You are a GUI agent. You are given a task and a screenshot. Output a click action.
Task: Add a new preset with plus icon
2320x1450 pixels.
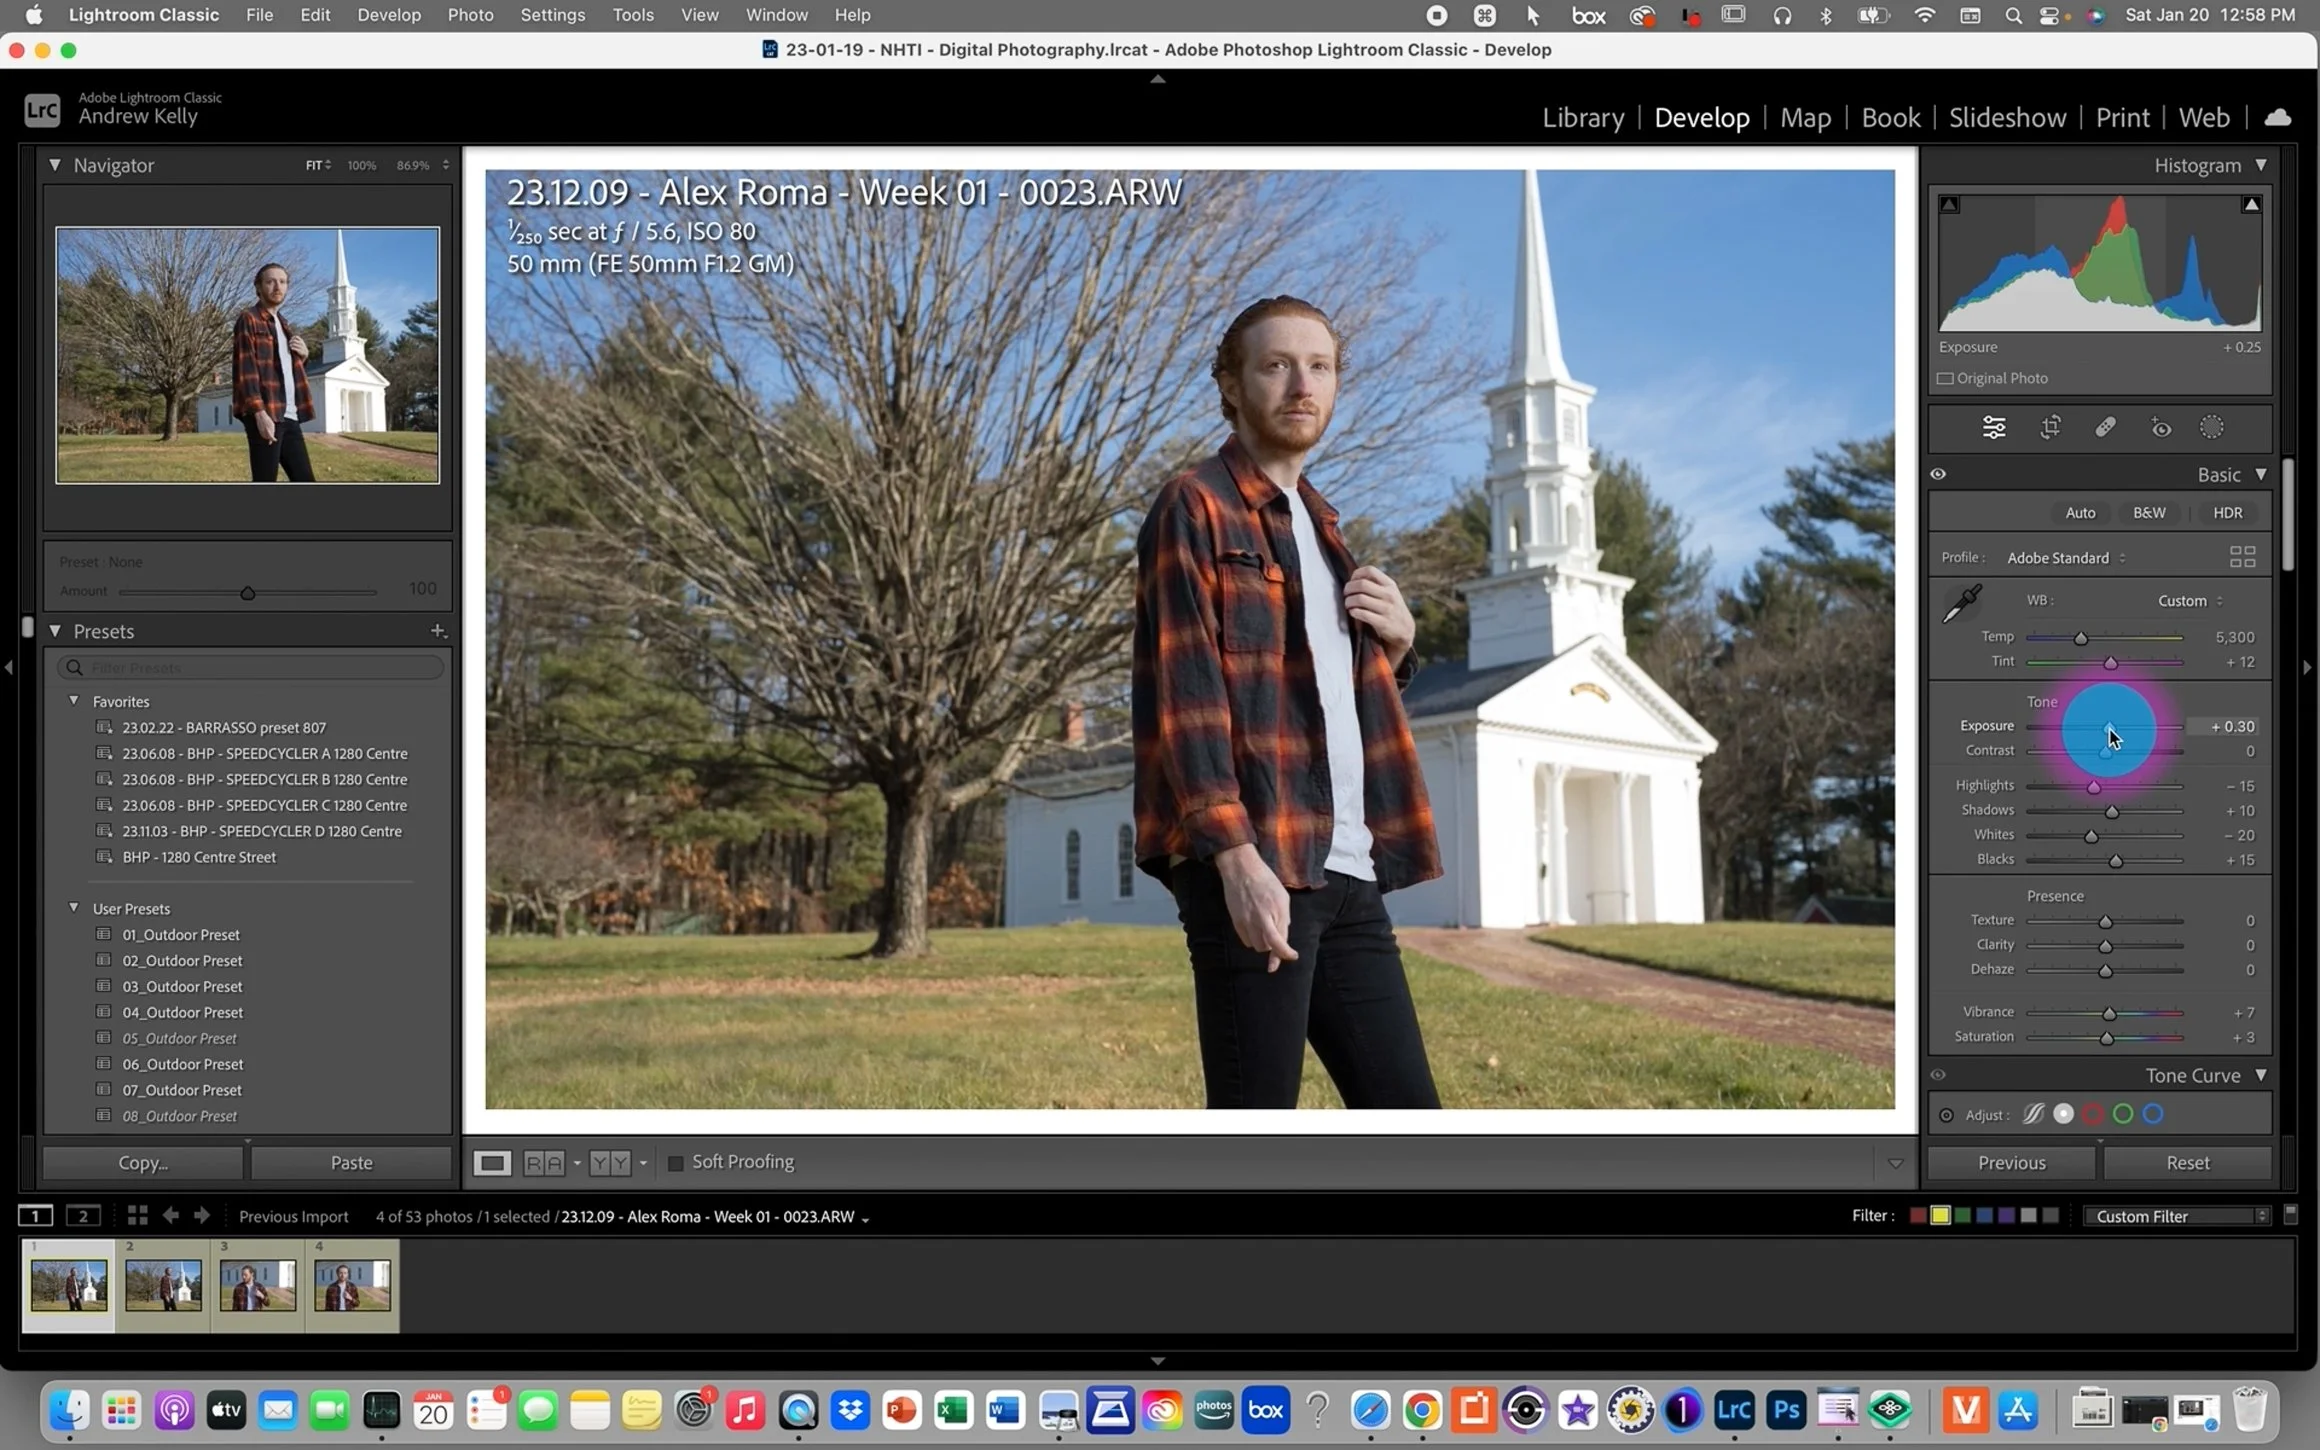click(437, 631)
